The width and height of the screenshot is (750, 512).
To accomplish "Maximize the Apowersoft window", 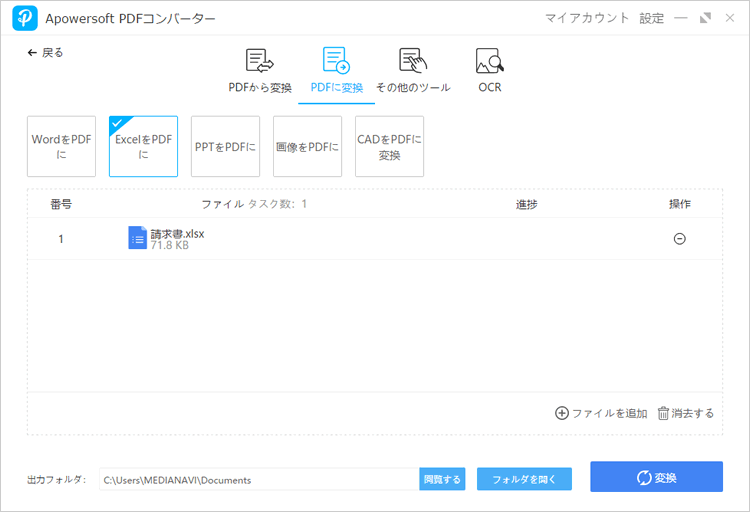I will 705,18.
